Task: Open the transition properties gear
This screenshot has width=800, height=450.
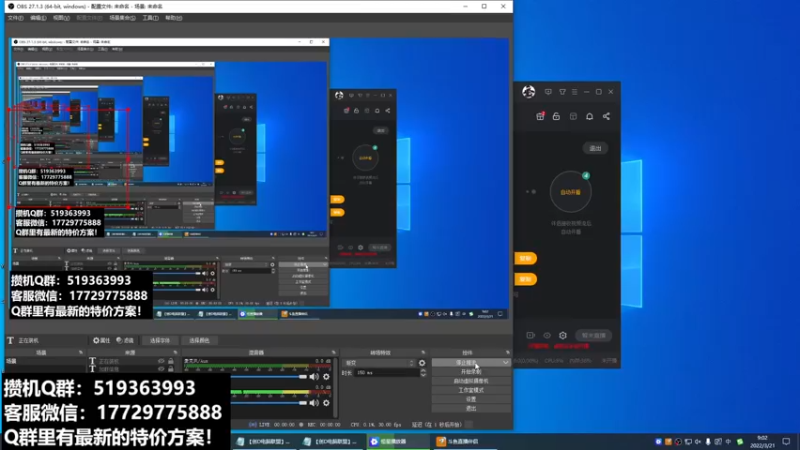Action: click(x=422, y=363)
